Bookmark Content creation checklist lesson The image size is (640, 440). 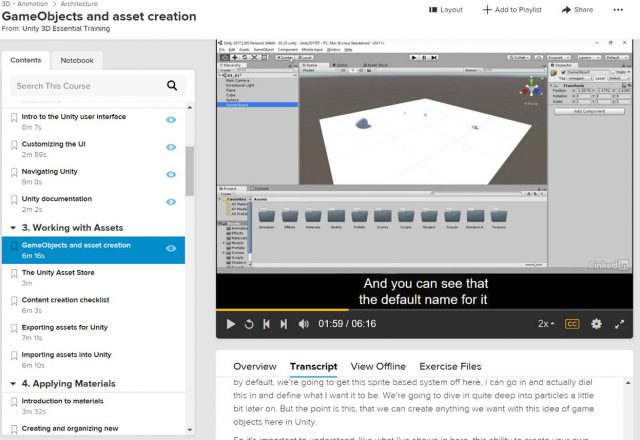[x=14, y=301]
